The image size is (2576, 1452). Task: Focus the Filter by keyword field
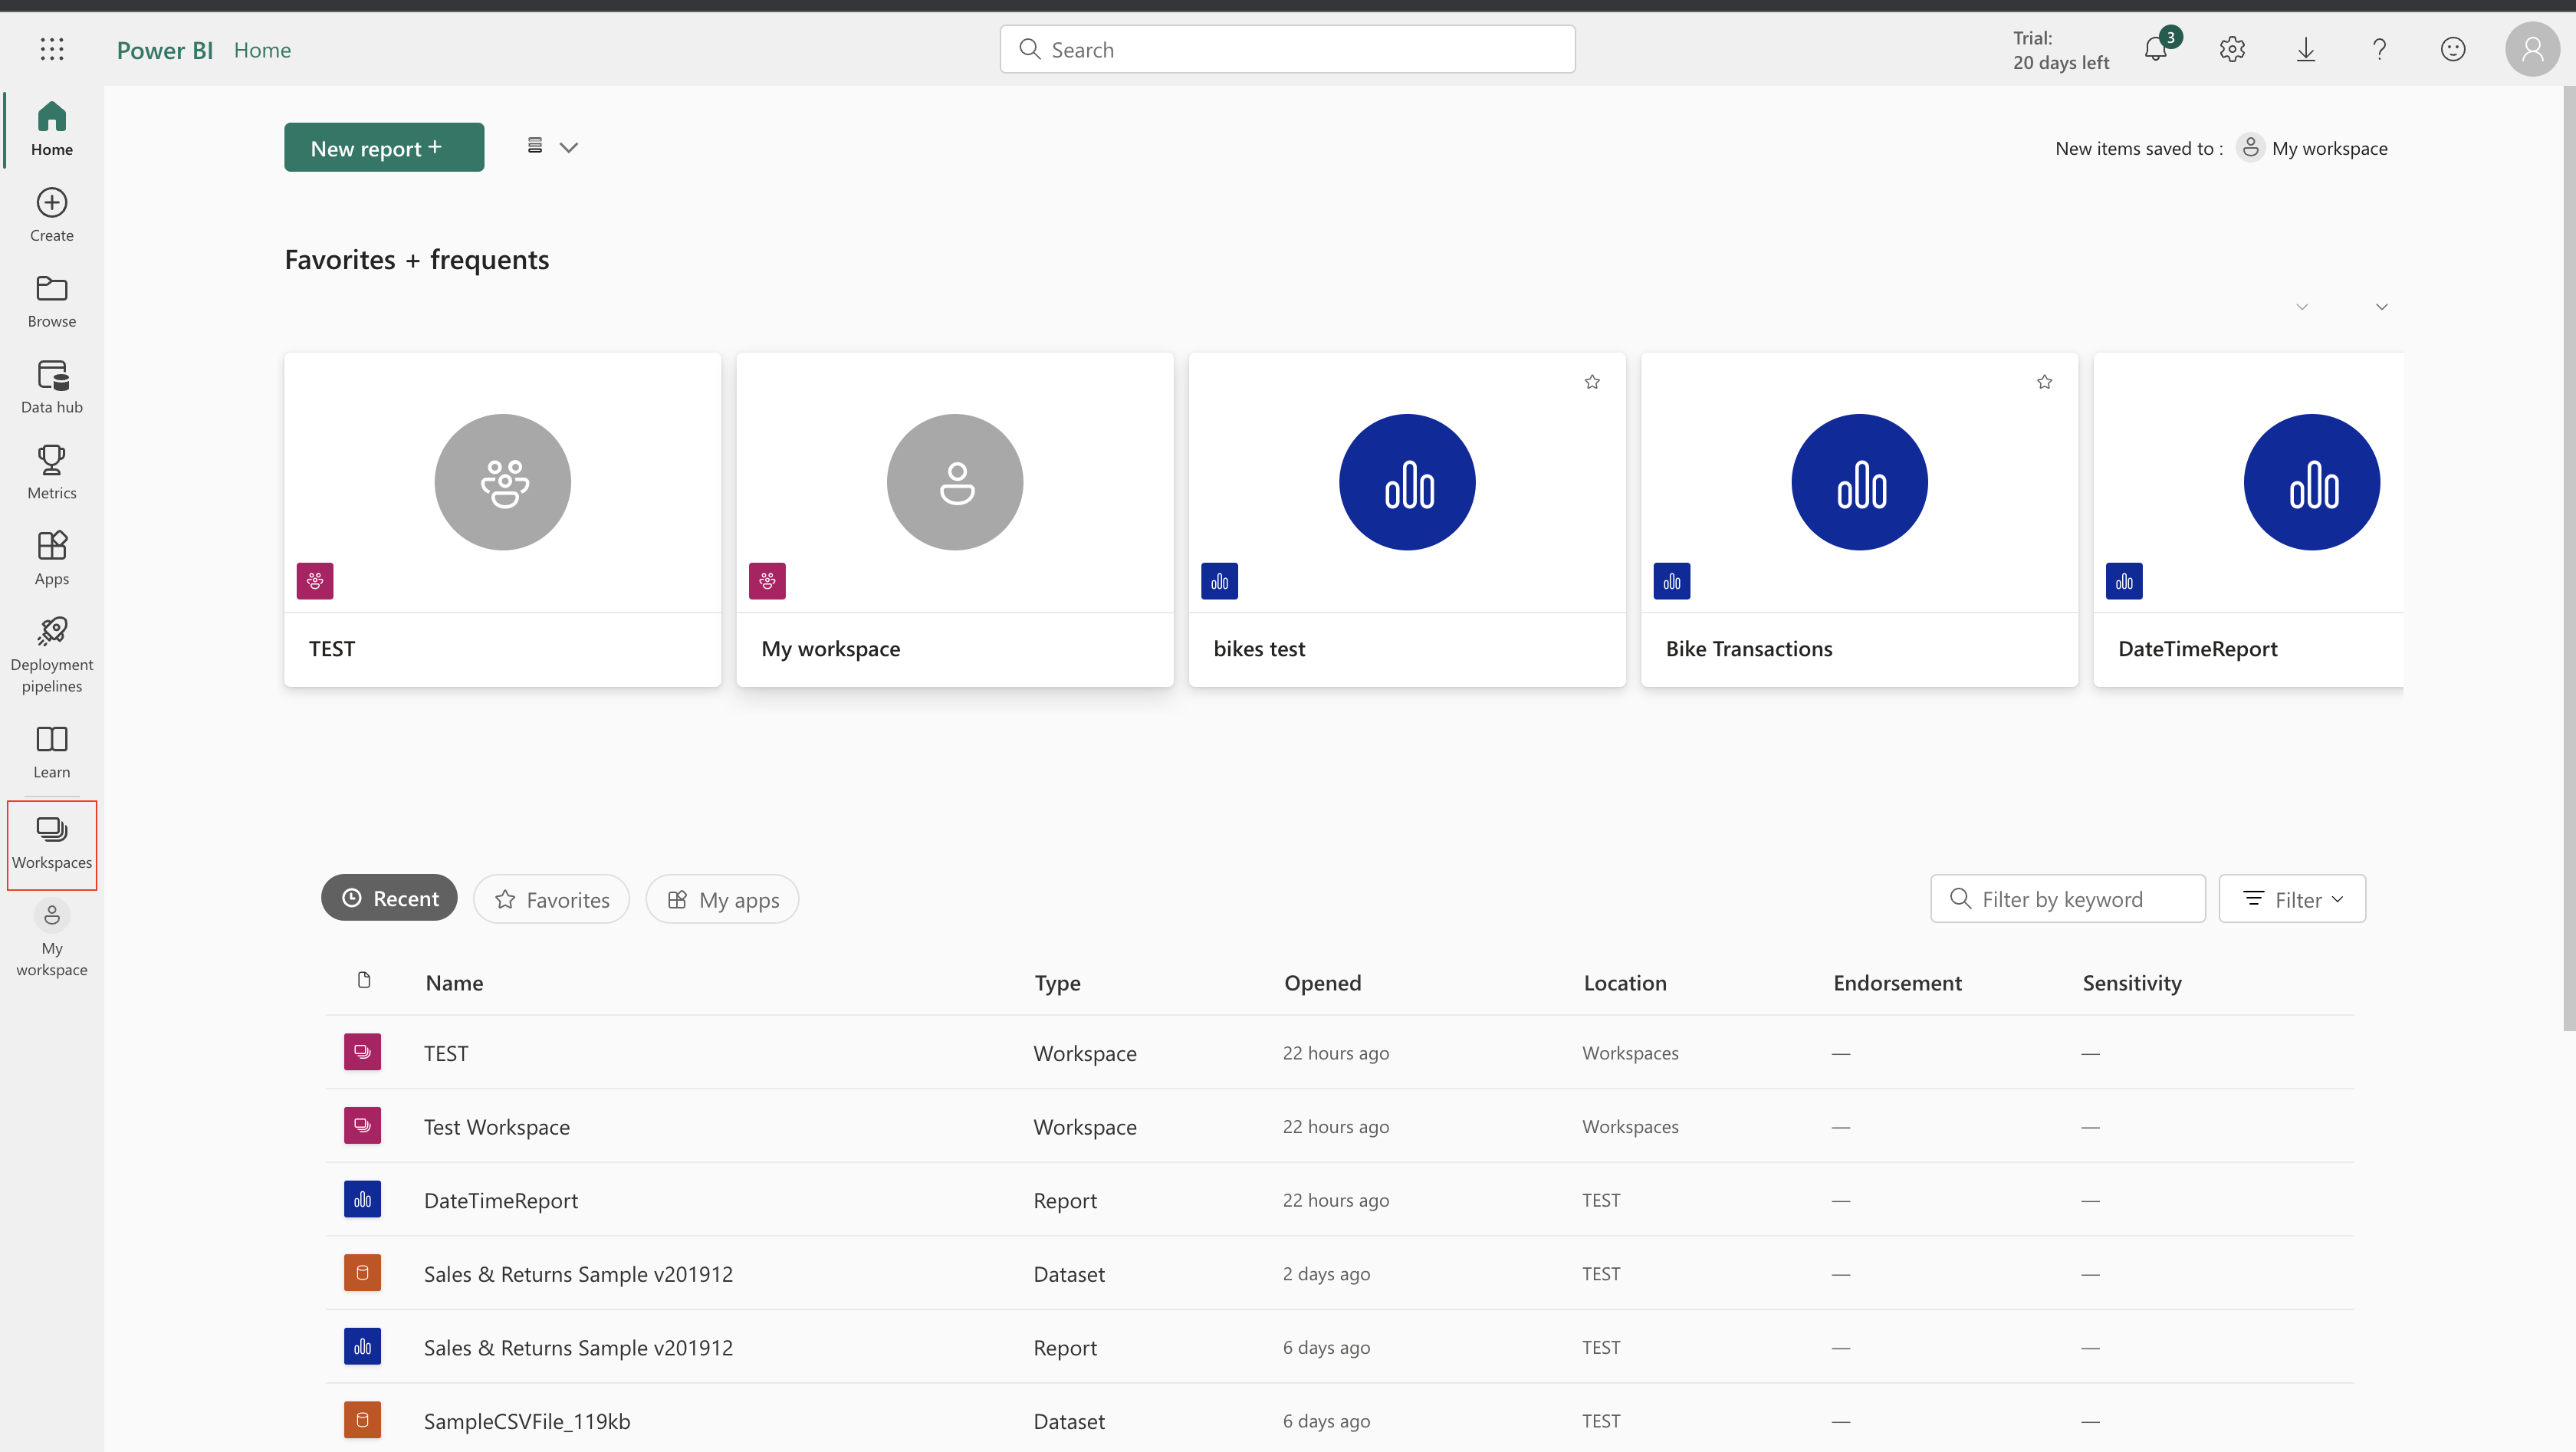pos(2067,899)
